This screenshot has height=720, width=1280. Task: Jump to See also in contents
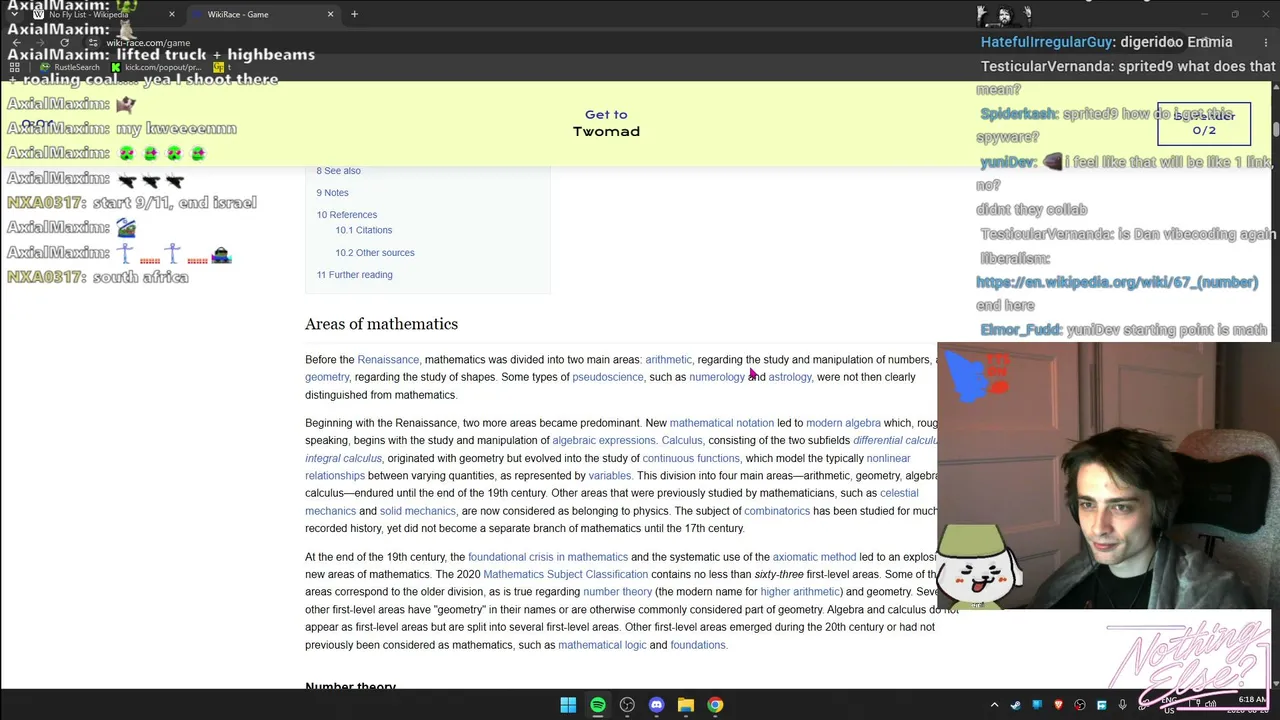coord(339,171)
